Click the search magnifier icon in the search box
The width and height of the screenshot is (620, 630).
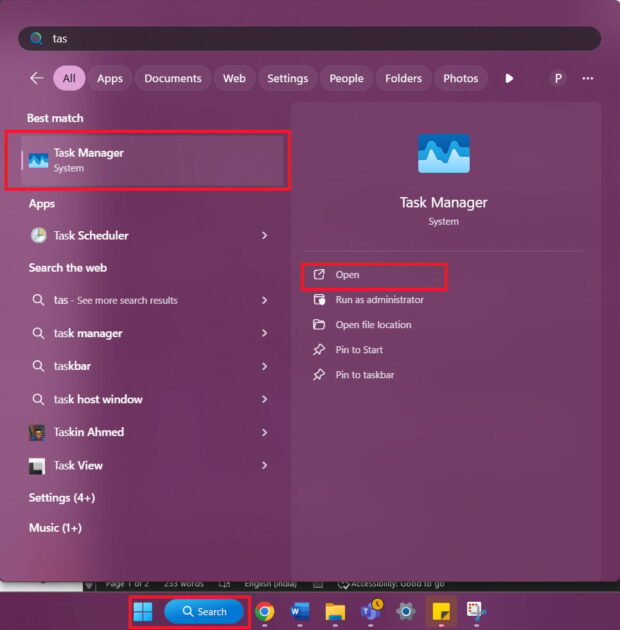click(37, 39)
